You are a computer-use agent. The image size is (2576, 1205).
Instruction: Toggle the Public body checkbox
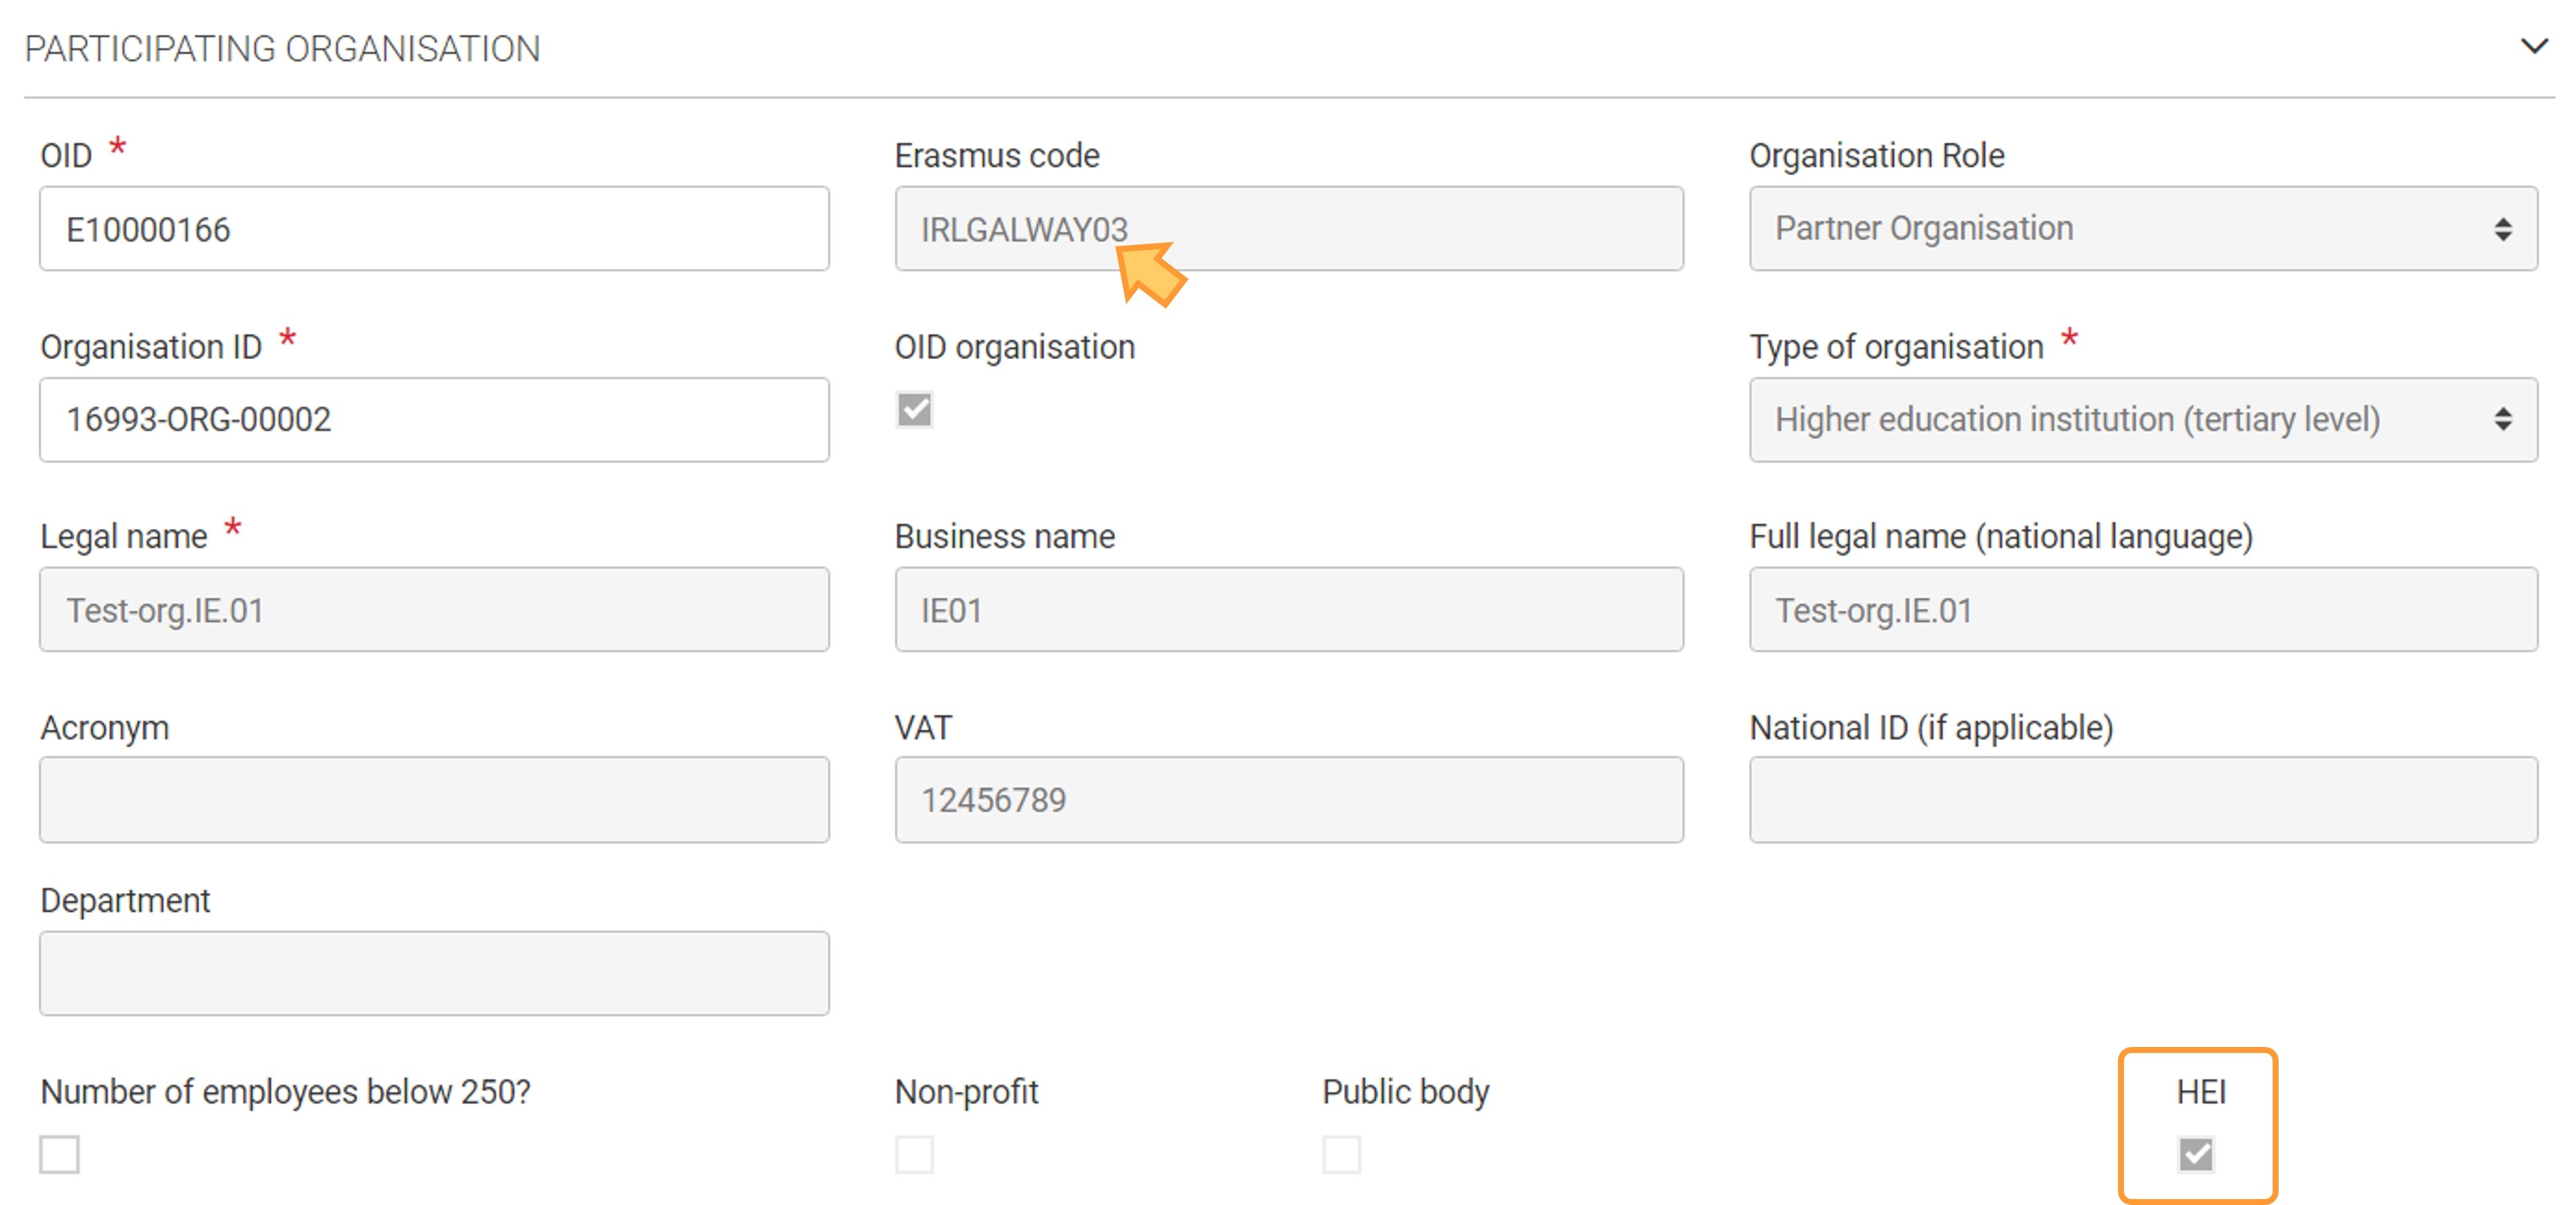coord(1341,1154)
